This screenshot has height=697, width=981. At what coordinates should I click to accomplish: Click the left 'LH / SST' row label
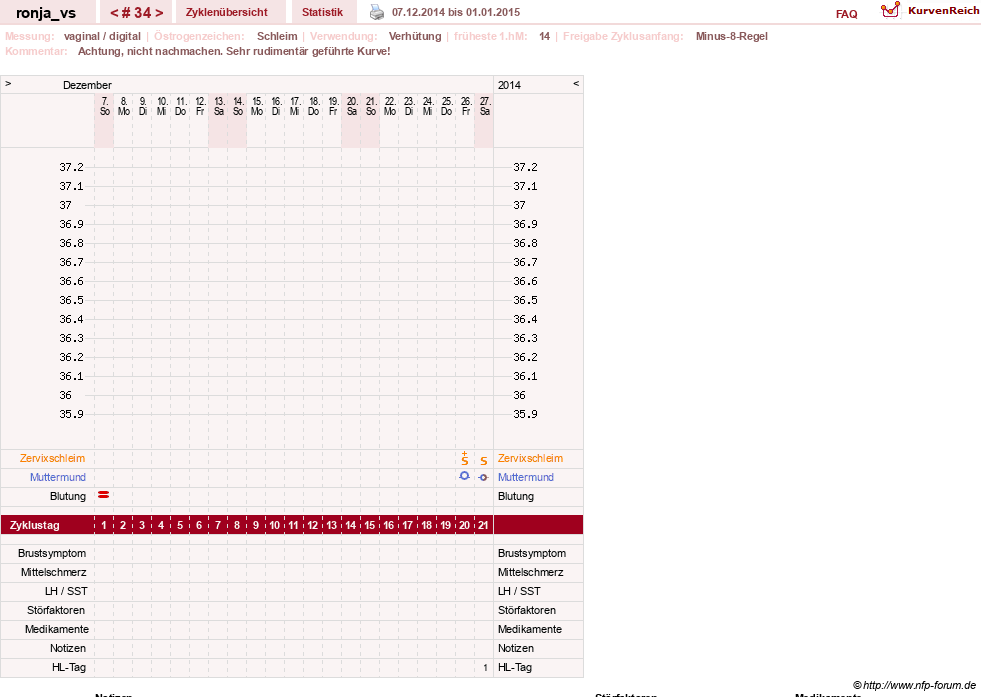(66, 591)
